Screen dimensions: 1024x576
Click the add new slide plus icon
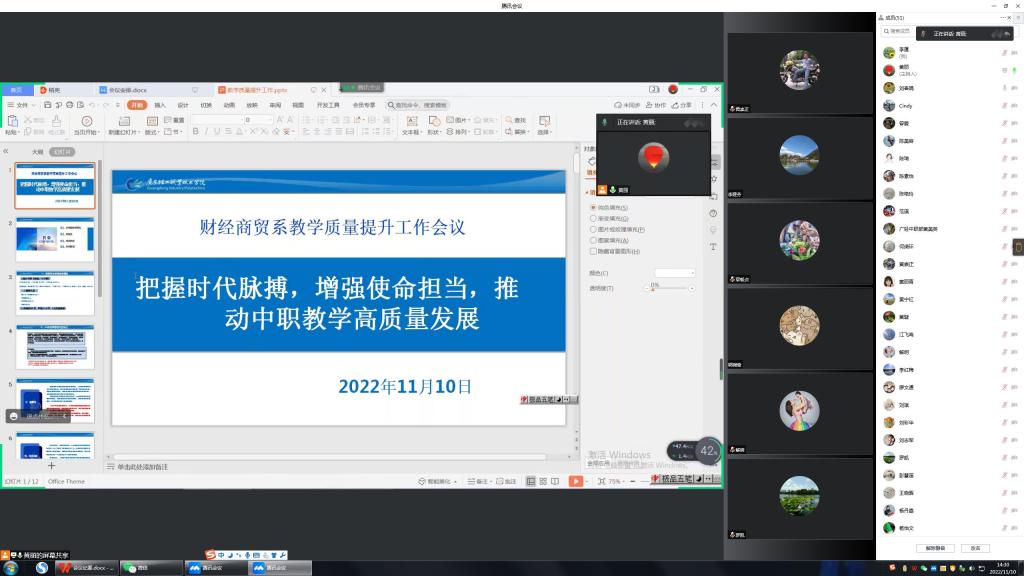pyautogui.click(x=52, y=465)
